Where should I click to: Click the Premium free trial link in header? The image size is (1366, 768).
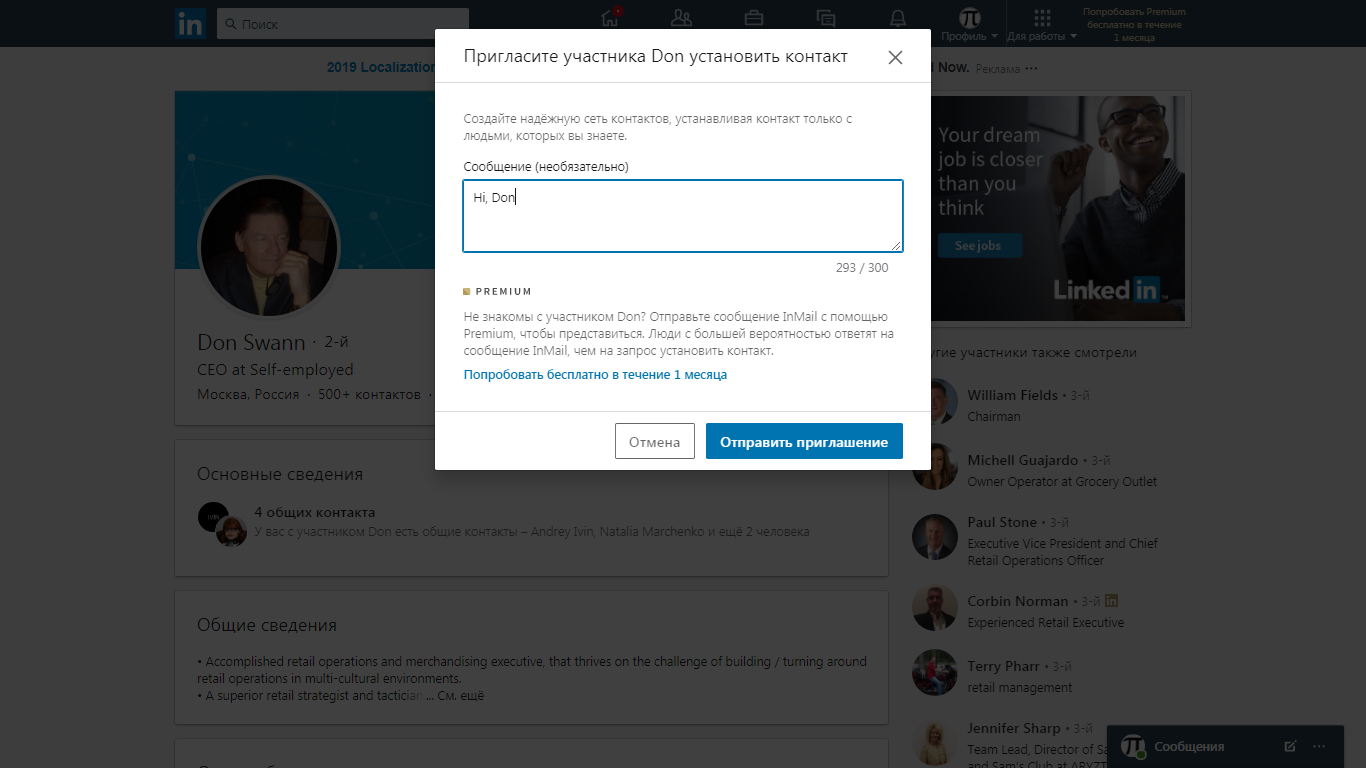[x=1134, y=24]
